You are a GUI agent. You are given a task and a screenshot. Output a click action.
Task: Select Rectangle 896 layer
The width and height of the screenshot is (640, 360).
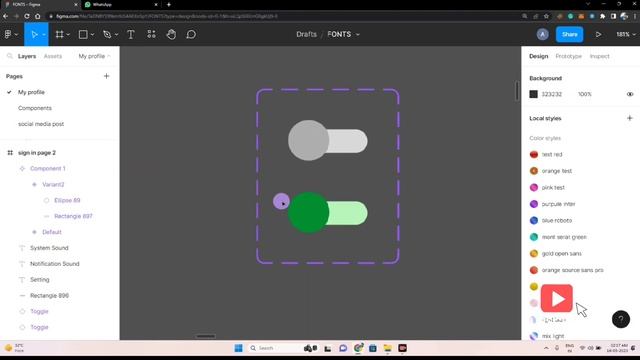coord(49,295)
